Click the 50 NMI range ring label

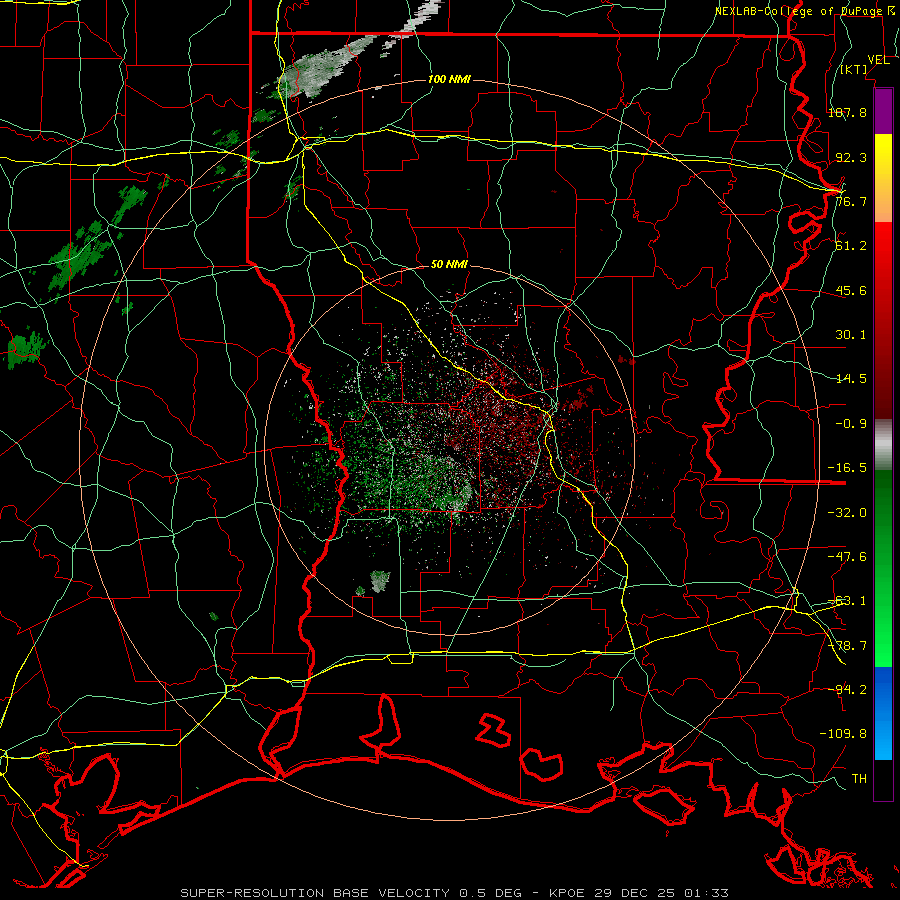pos(449,265)
